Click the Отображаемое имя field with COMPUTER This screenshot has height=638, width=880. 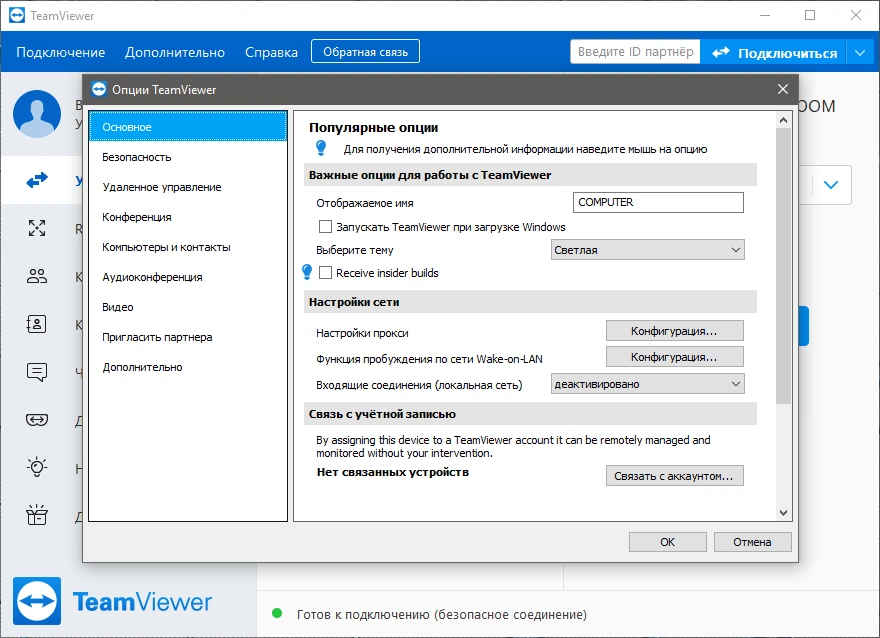(658, 202)
